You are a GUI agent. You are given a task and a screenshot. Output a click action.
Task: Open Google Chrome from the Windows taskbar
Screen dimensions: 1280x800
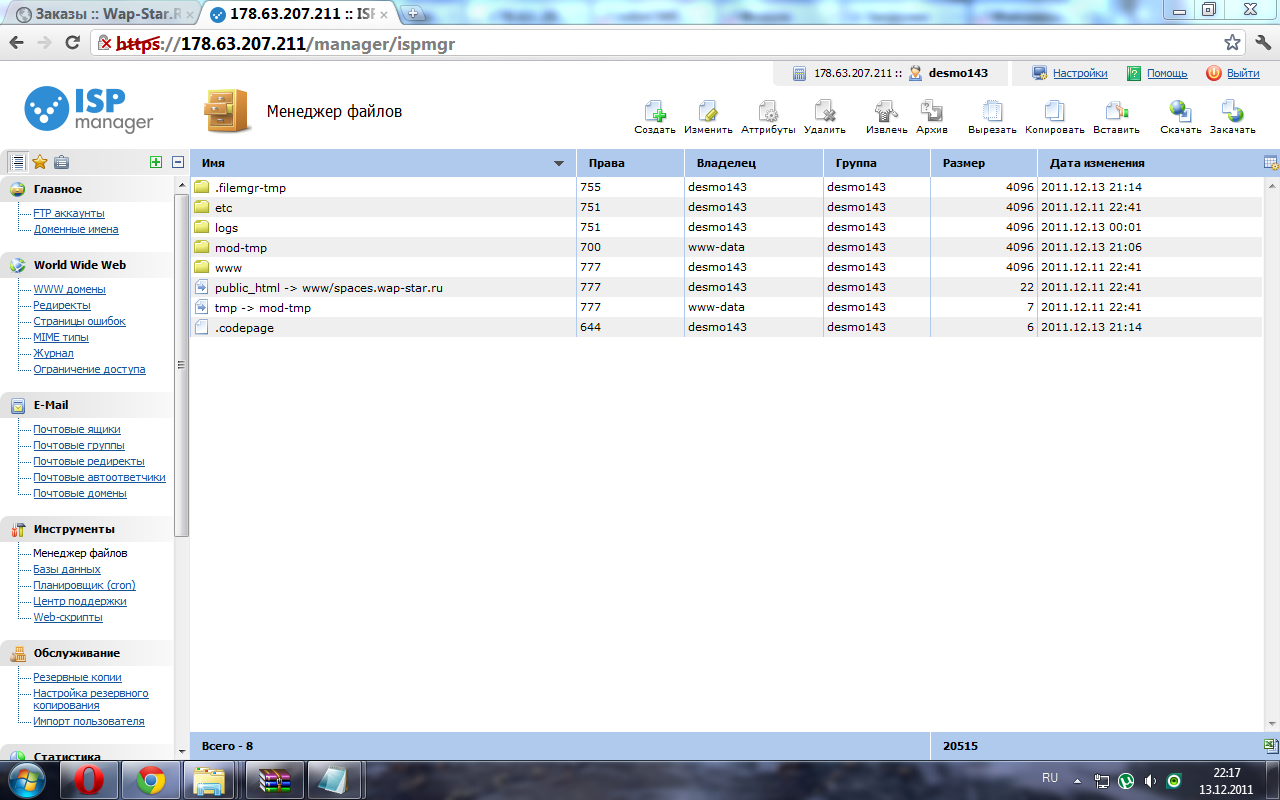(151, 779)
